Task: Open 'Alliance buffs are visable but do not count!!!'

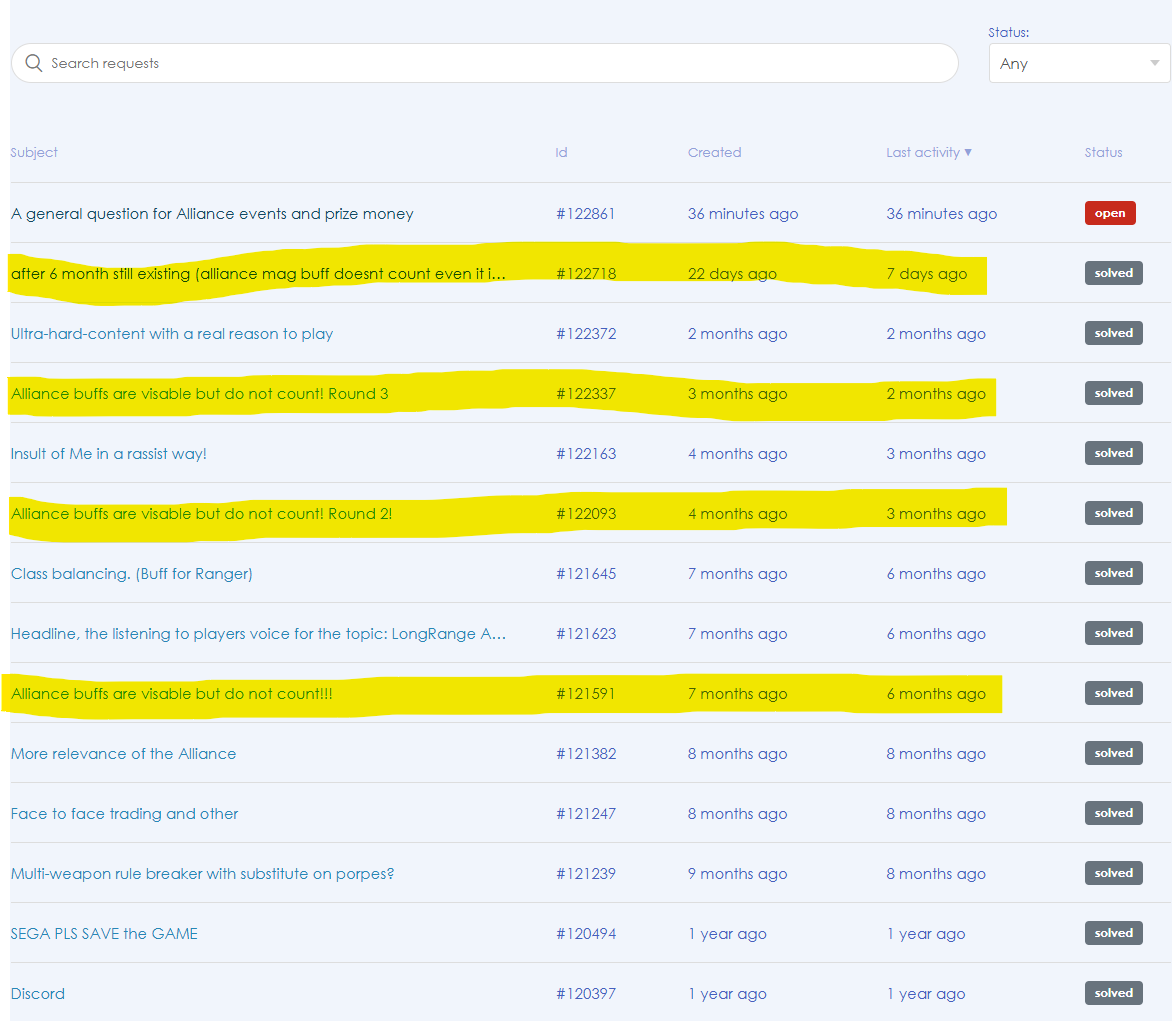Action: pos(172,694)
